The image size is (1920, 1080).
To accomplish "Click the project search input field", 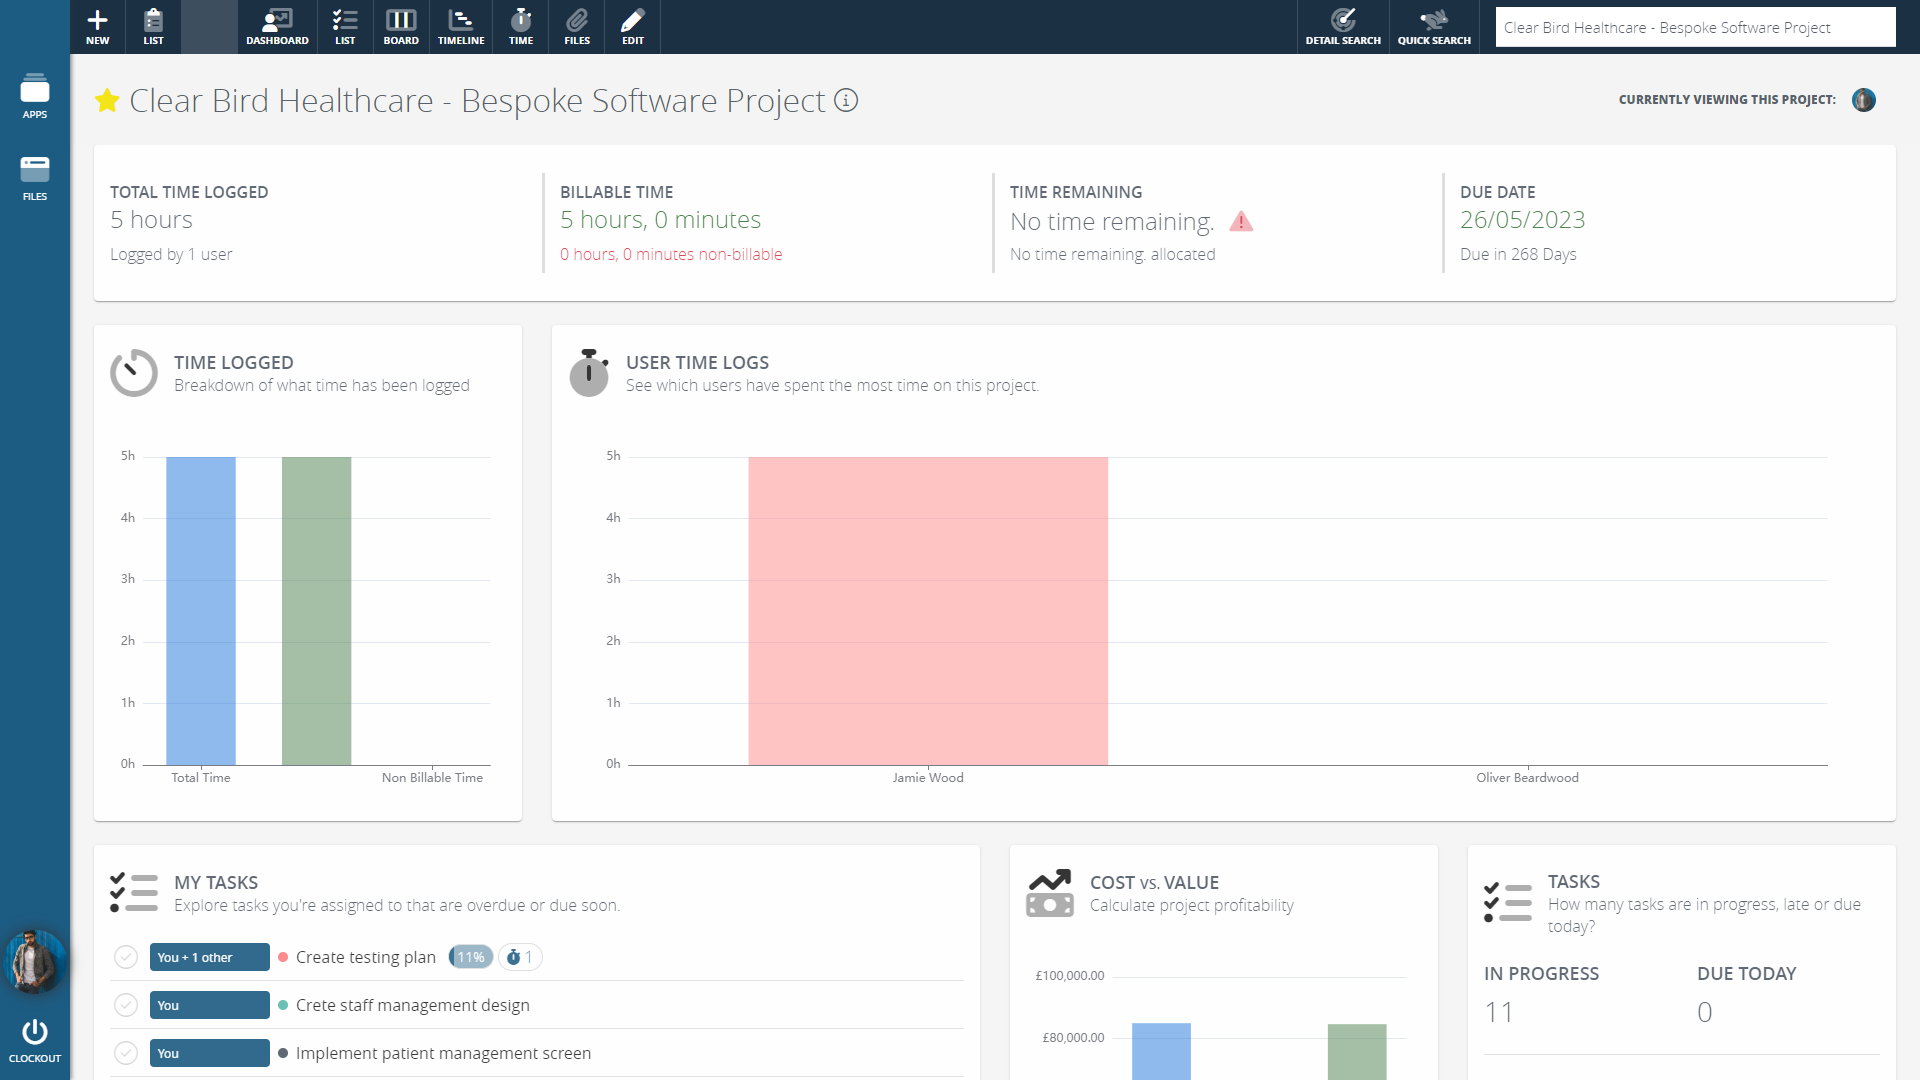I will tap(1695, 28).
